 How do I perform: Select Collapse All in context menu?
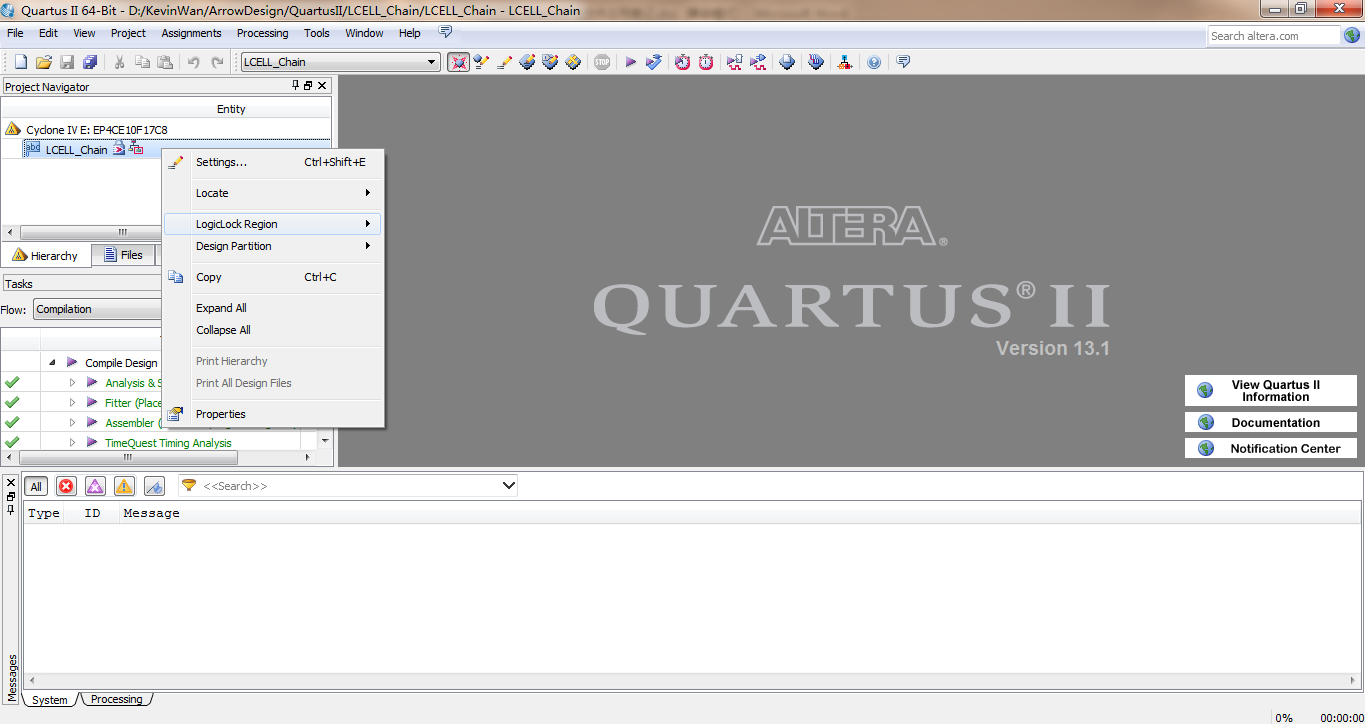273,330
